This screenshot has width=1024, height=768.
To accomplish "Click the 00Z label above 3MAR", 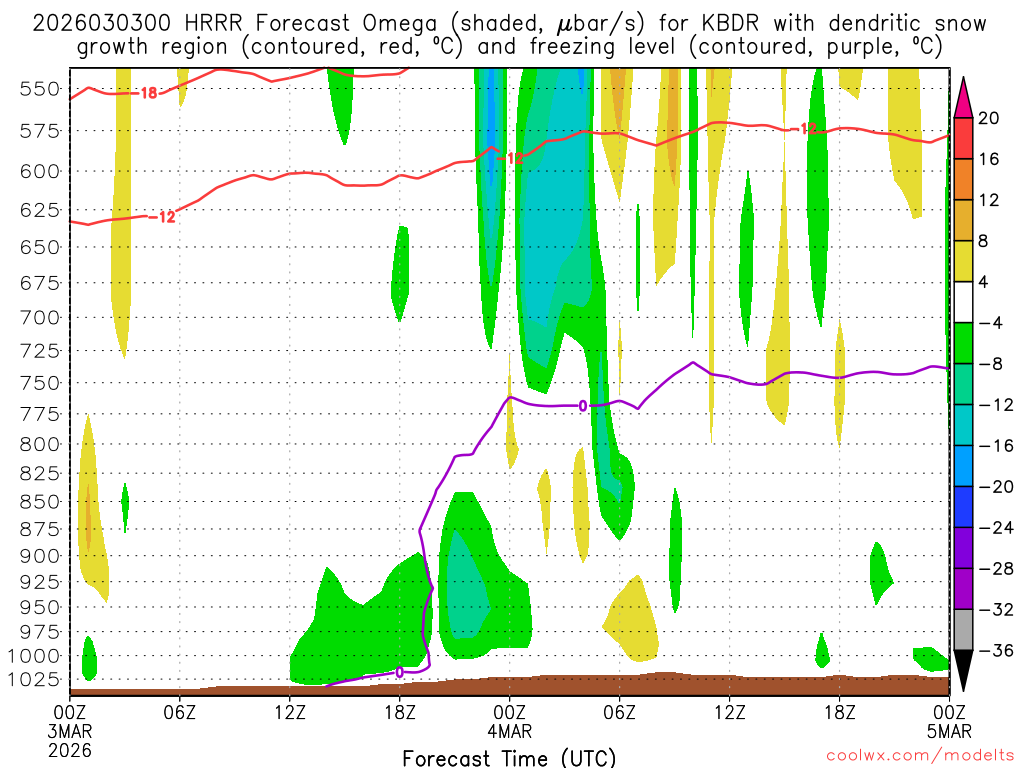I will point(70,712).
